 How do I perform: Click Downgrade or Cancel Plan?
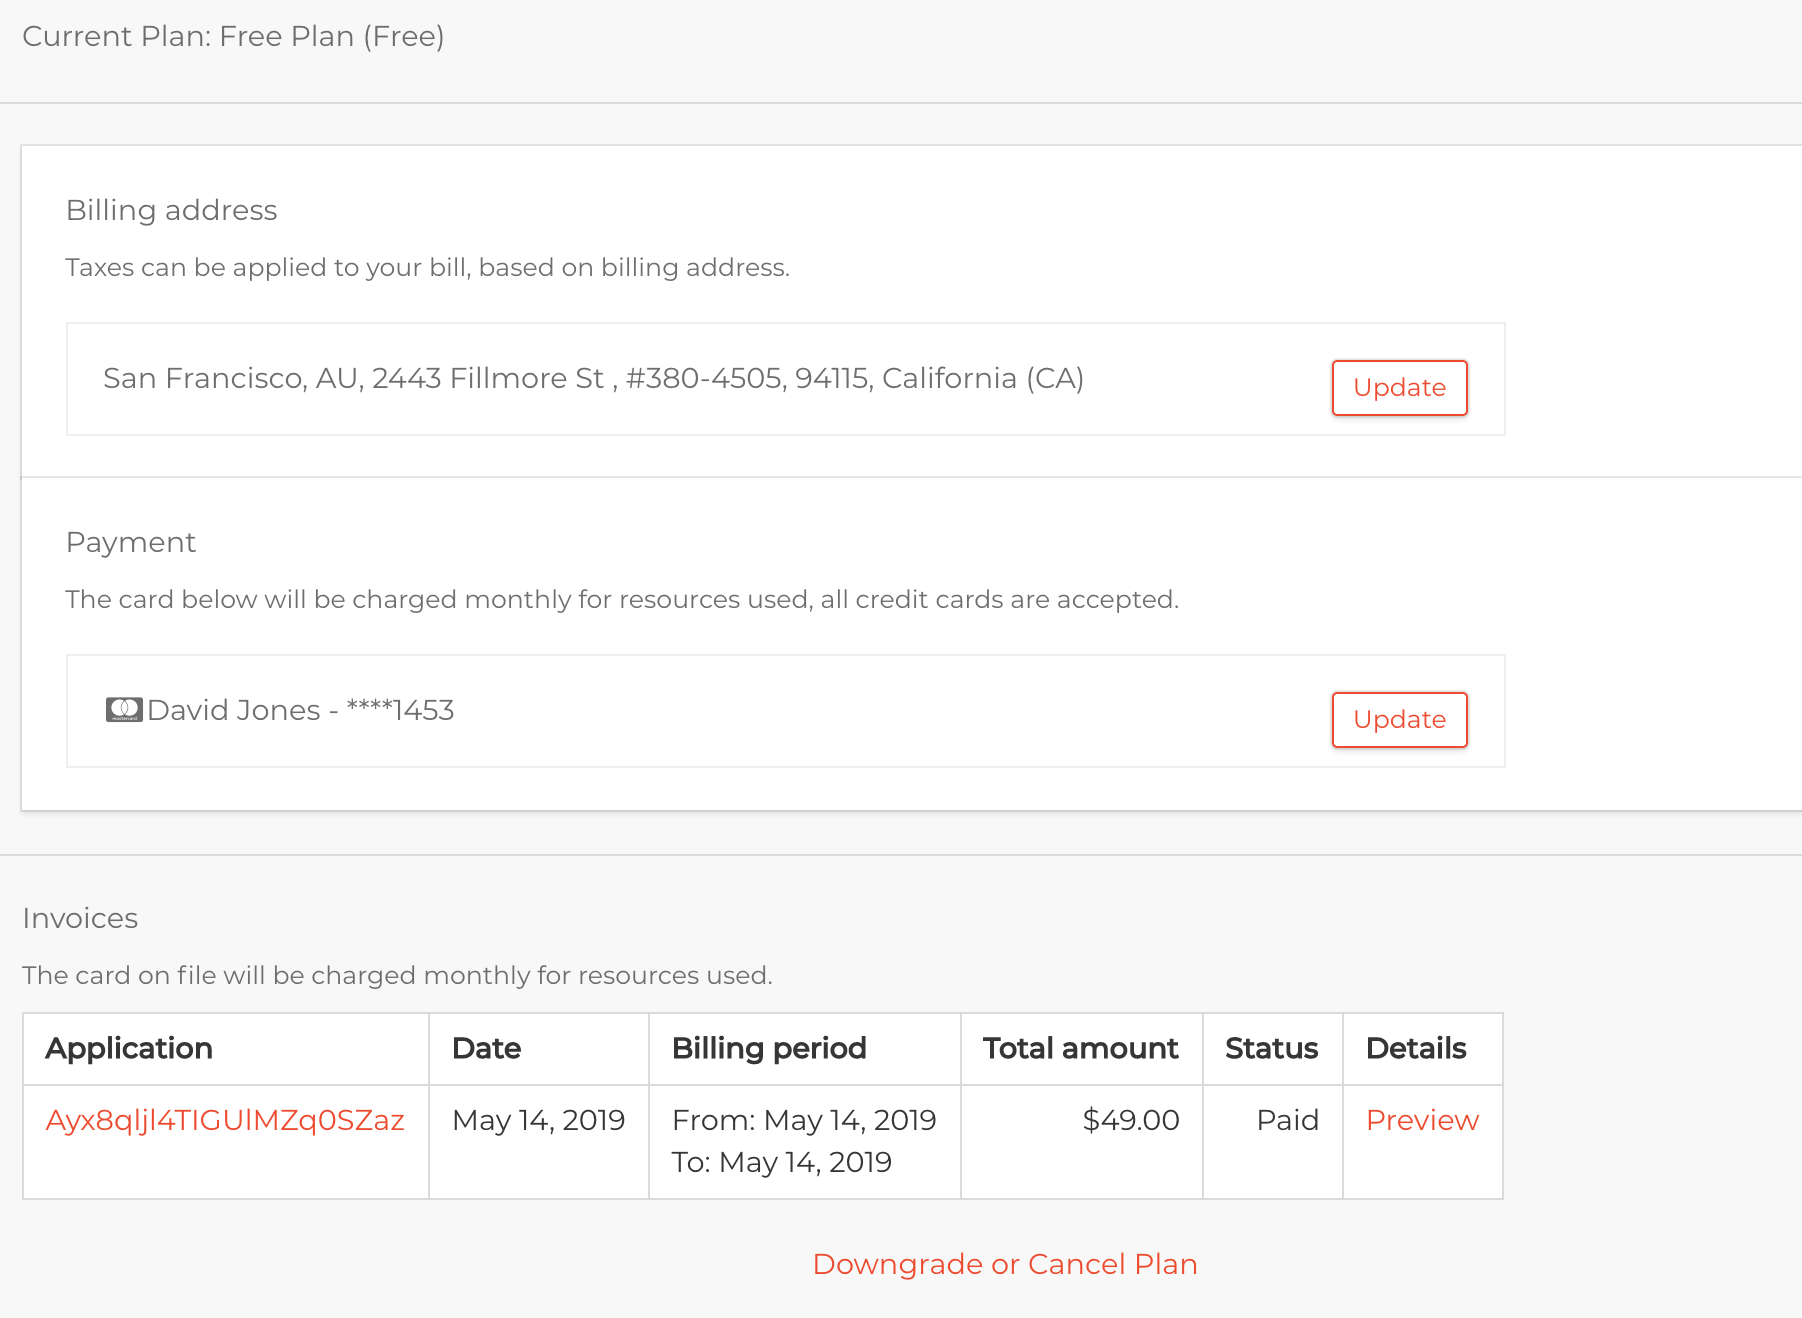(1005, 1264)
